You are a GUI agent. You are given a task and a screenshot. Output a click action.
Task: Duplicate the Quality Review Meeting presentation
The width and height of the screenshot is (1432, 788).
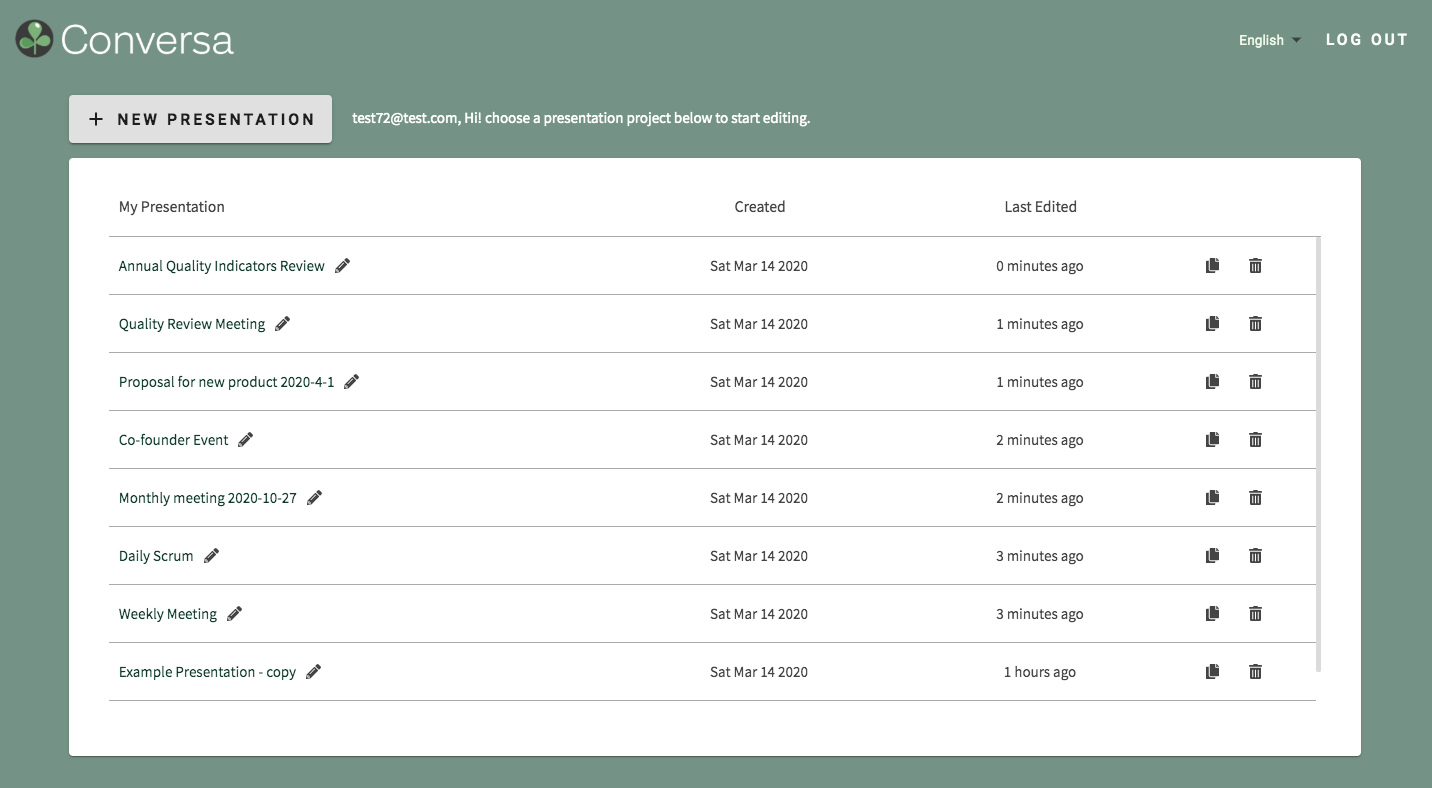[1212, 324]
